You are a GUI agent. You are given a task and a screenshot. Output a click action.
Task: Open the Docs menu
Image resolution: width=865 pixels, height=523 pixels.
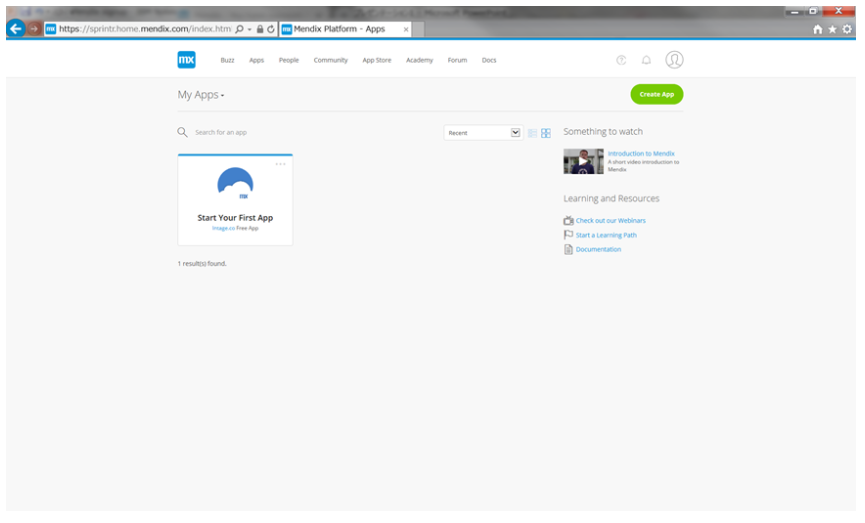click(489, 60)
